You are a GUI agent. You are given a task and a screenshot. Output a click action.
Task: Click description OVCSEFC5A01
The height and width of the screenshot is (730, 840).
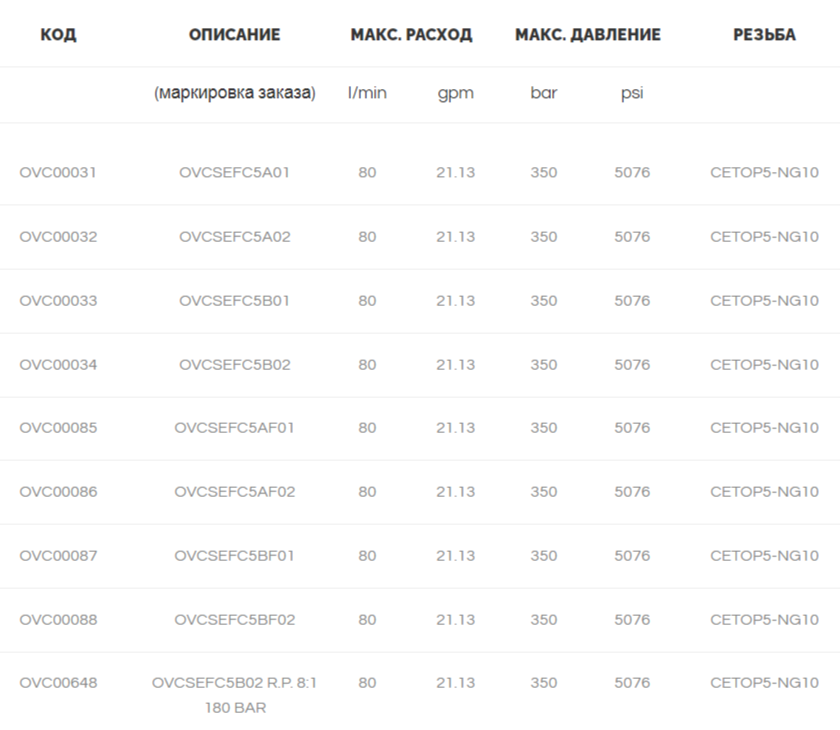point(235,172)
